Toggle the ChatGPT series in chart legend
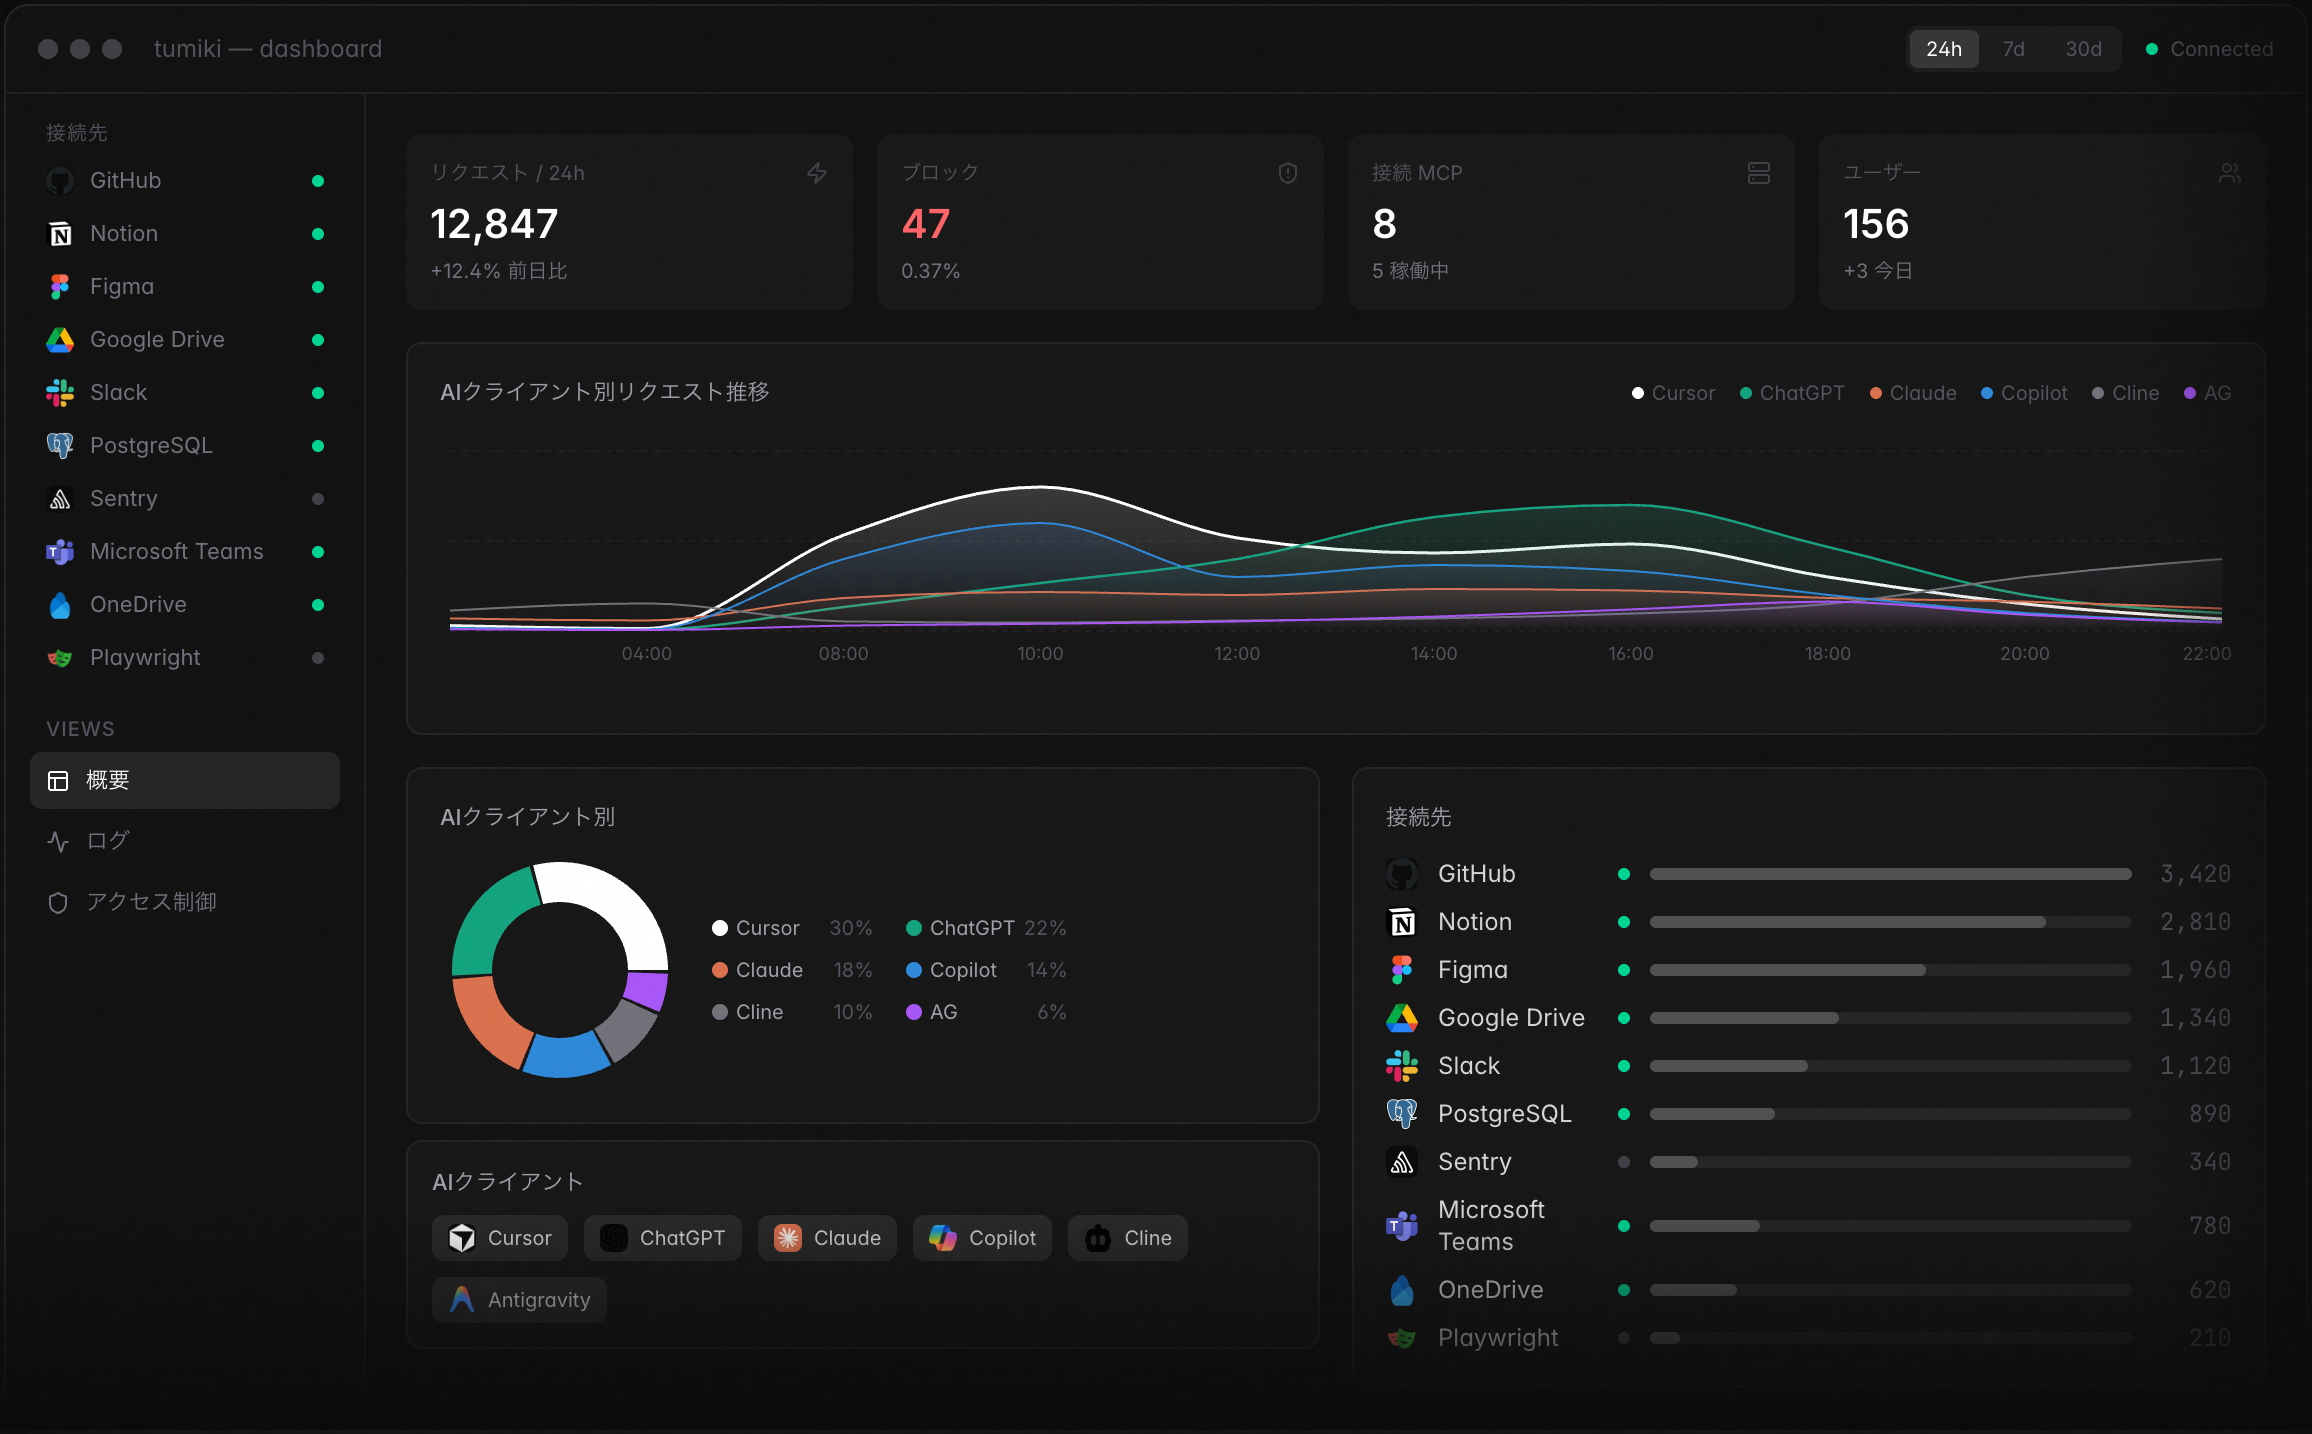 pyautogui.click(x=1792, y=393)
